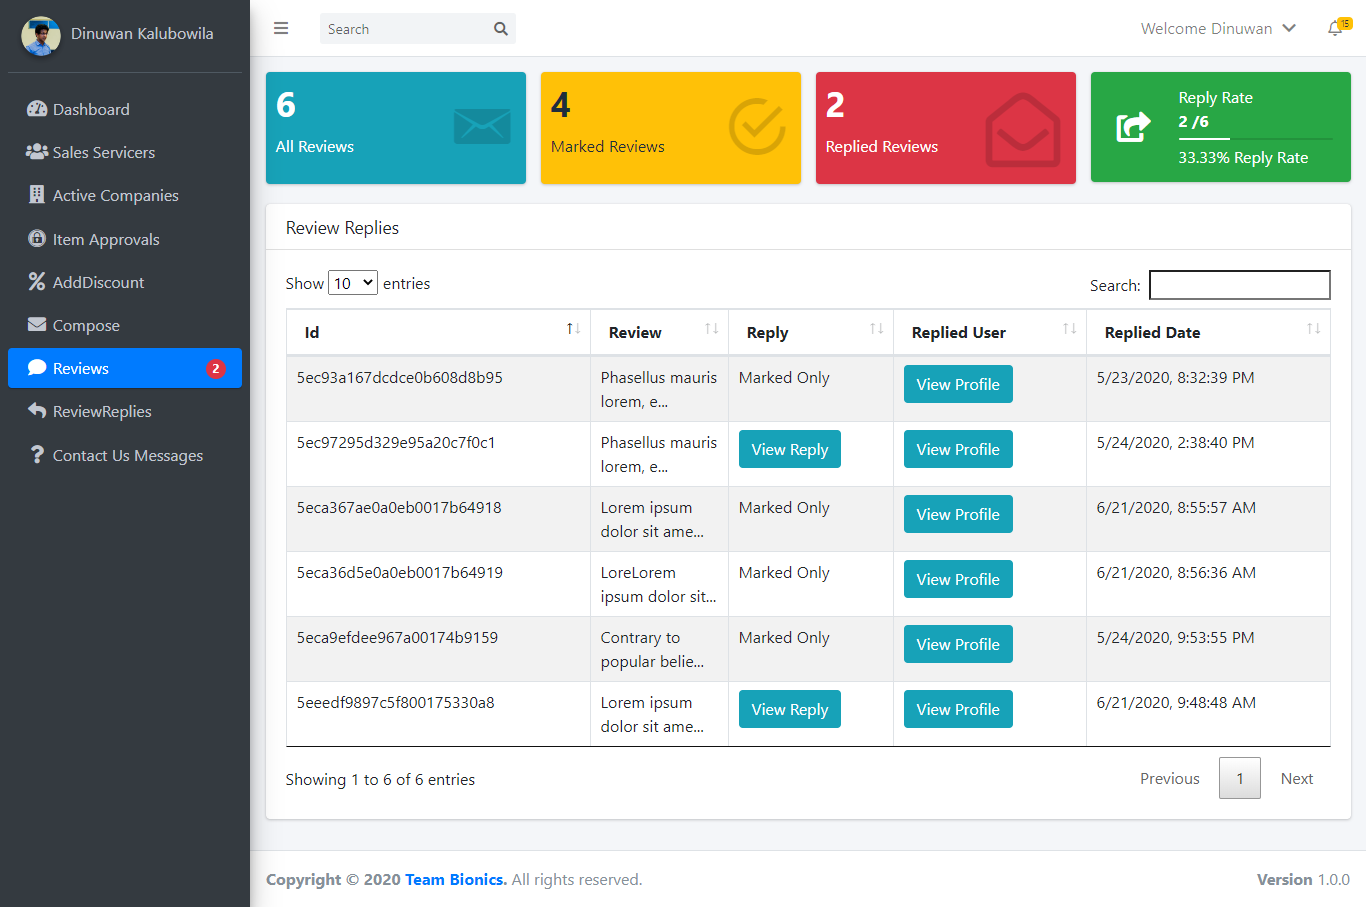Open the Team Bionics footer link

click(x=455, y=879)
